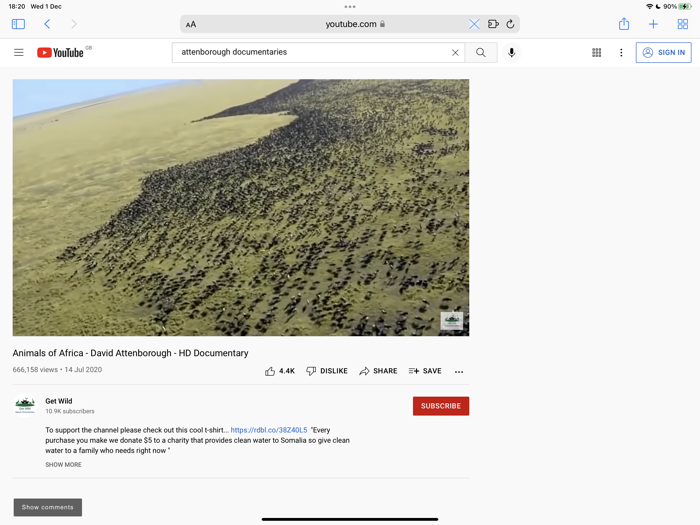Expand description with SHOW MORE

63,465
